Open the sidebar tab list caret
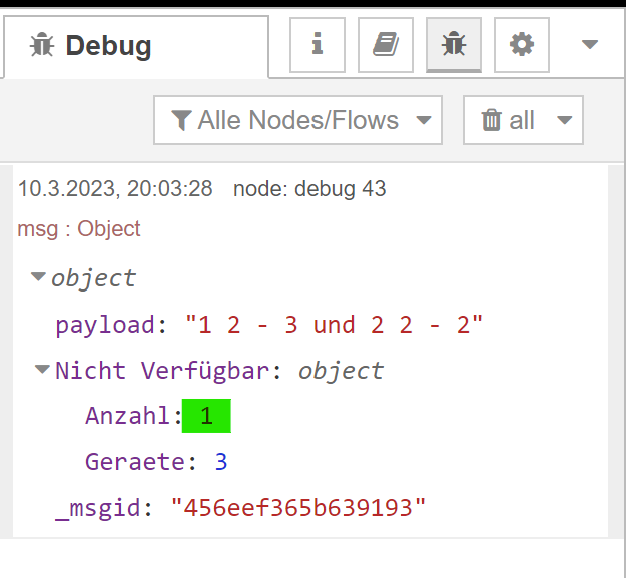Viewport: 626px width, 578px height. click(590, 44)
